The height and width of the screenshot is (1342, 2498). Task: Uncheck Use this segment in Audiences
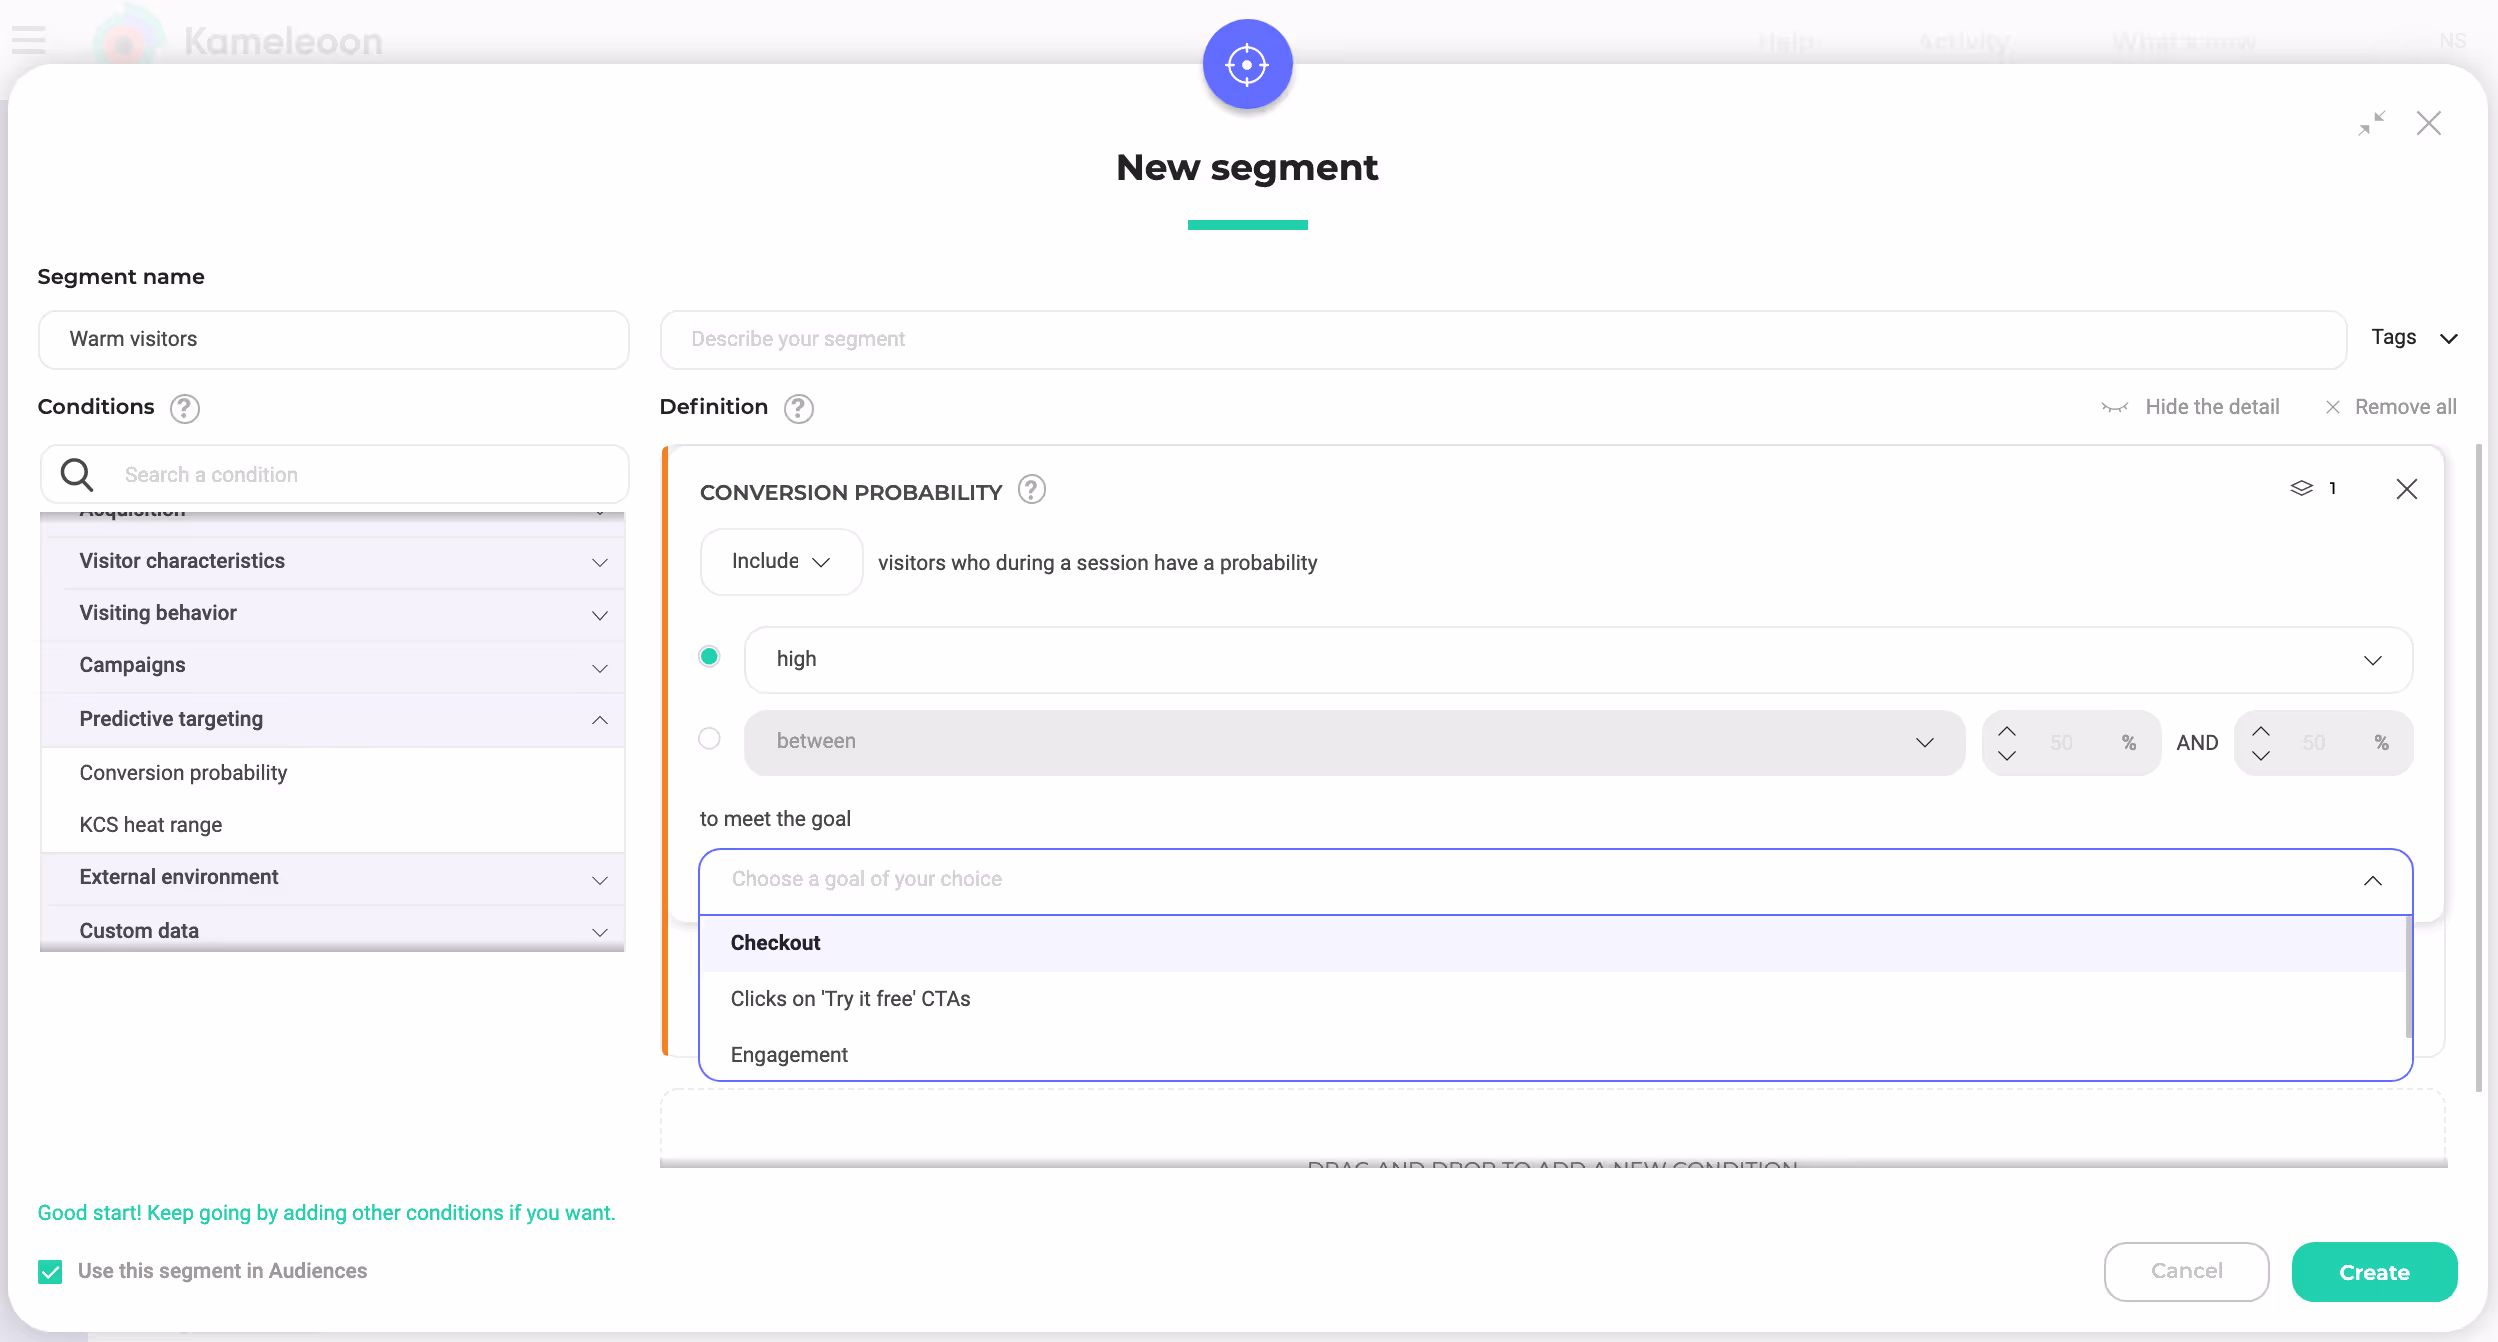[x=50, y=1271]
